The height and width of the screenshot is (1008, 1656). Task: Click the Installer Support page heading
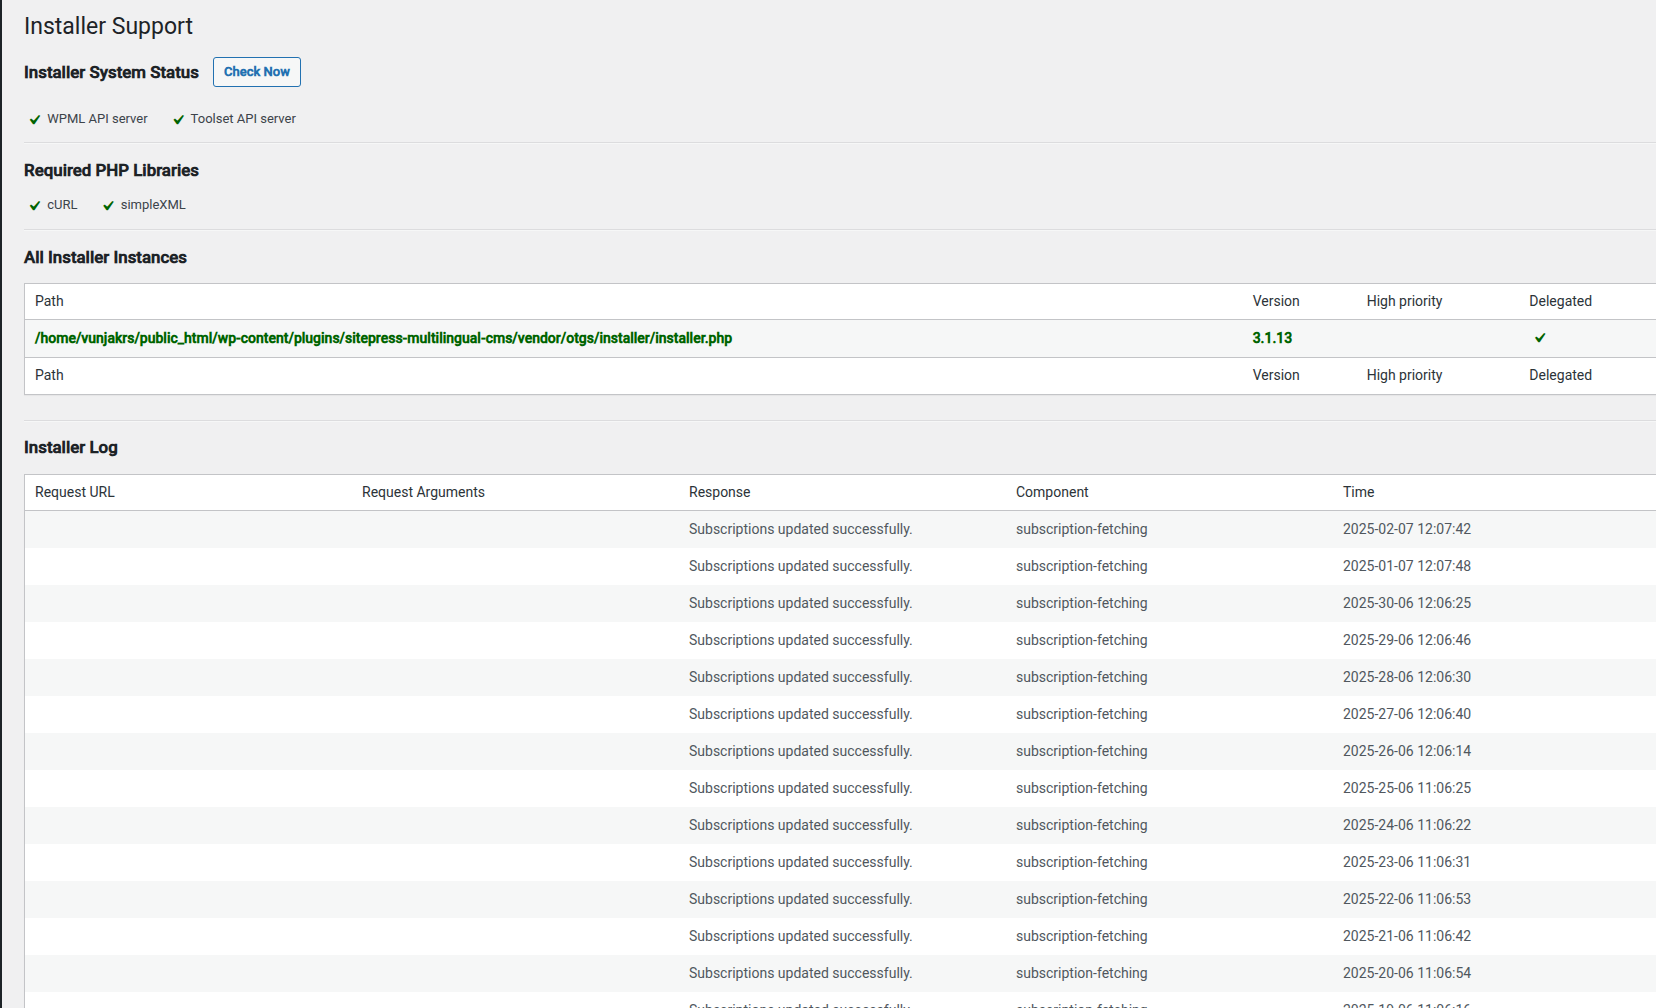(x=108, y=26)
